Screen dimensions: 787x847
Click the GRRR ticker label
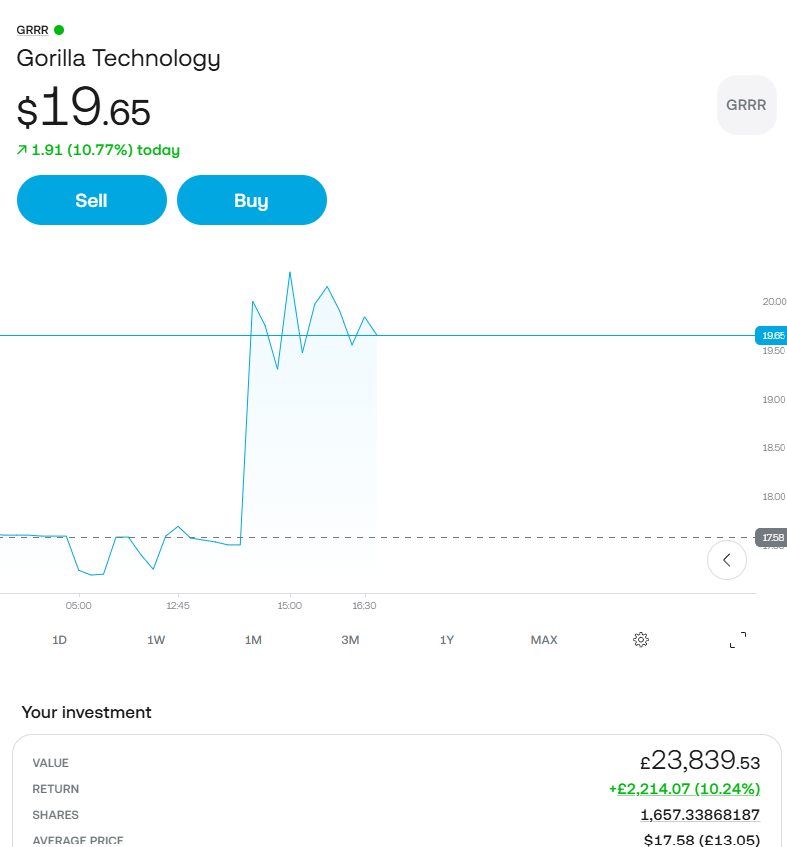point(32,30)
